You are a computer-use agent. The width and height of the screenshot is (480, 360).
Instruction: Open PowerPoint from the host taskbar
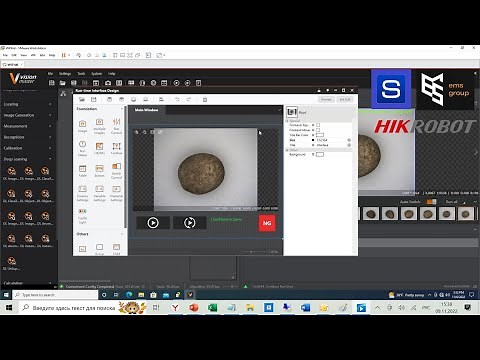point(194,308)
